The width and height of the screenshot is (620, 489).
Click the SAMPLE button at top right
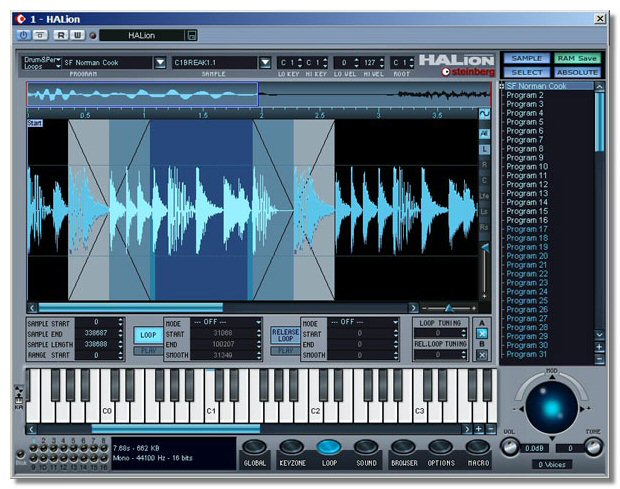coord(527,59)
